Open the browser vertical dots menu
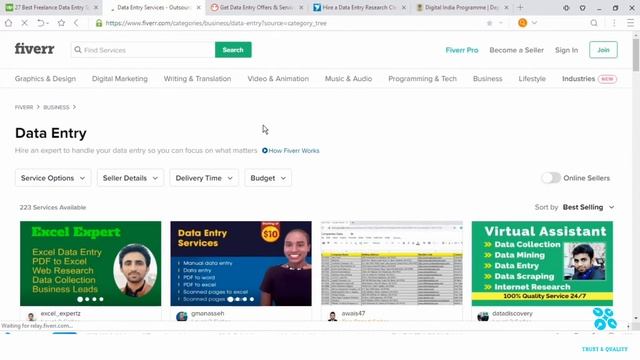640x360 pixels. (x=614, y=23)
